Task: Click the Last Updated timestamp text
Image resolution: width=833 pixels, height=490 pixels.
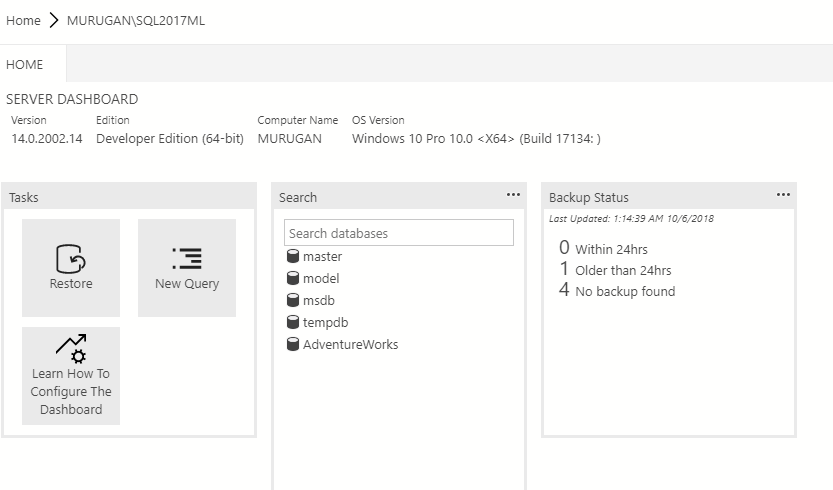Action: tap(631, 218)
